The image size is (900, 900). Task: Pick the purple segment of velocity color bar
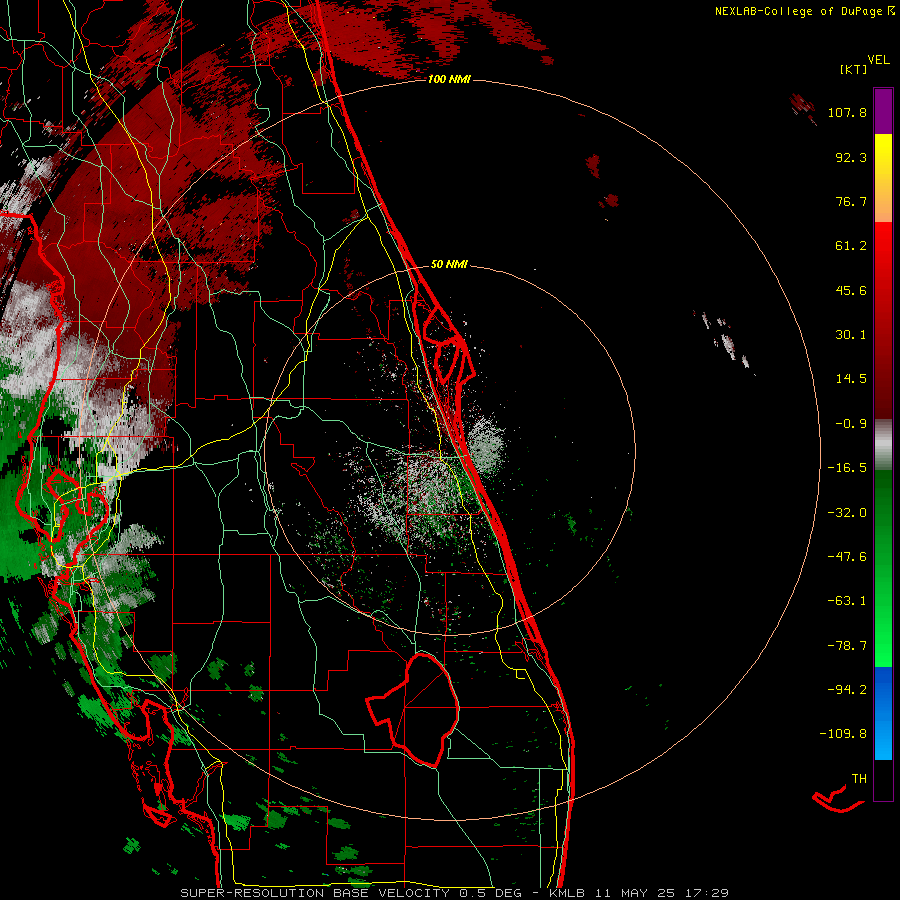[x=883, y=111]
